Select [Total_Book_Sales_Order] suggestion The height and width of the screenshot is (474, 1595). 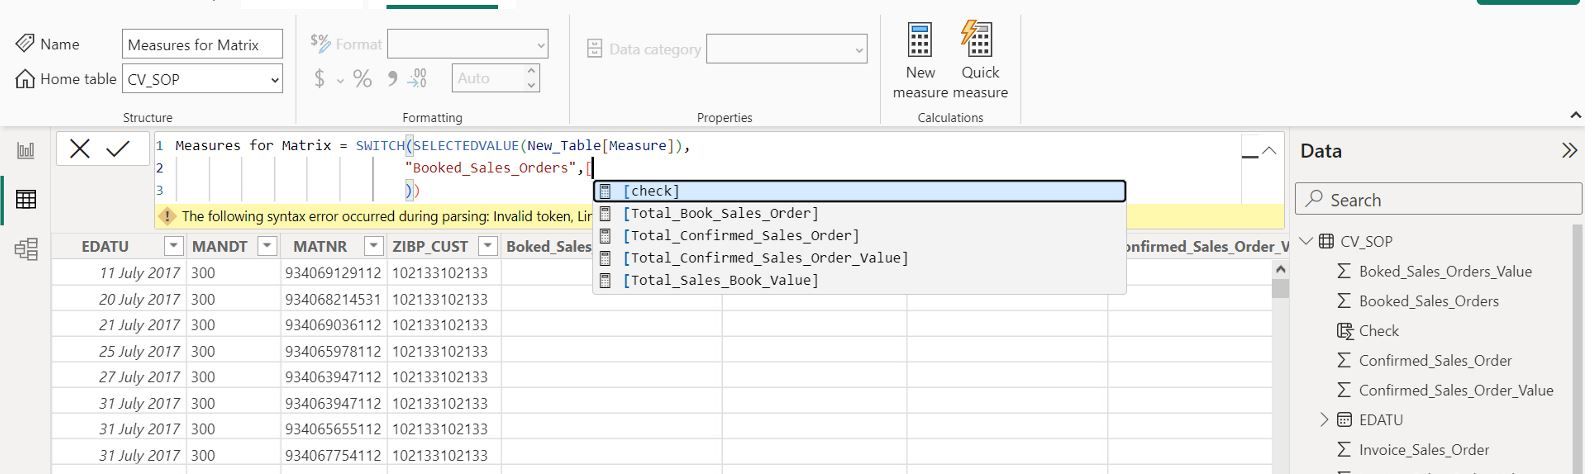[x=860, y=213]
